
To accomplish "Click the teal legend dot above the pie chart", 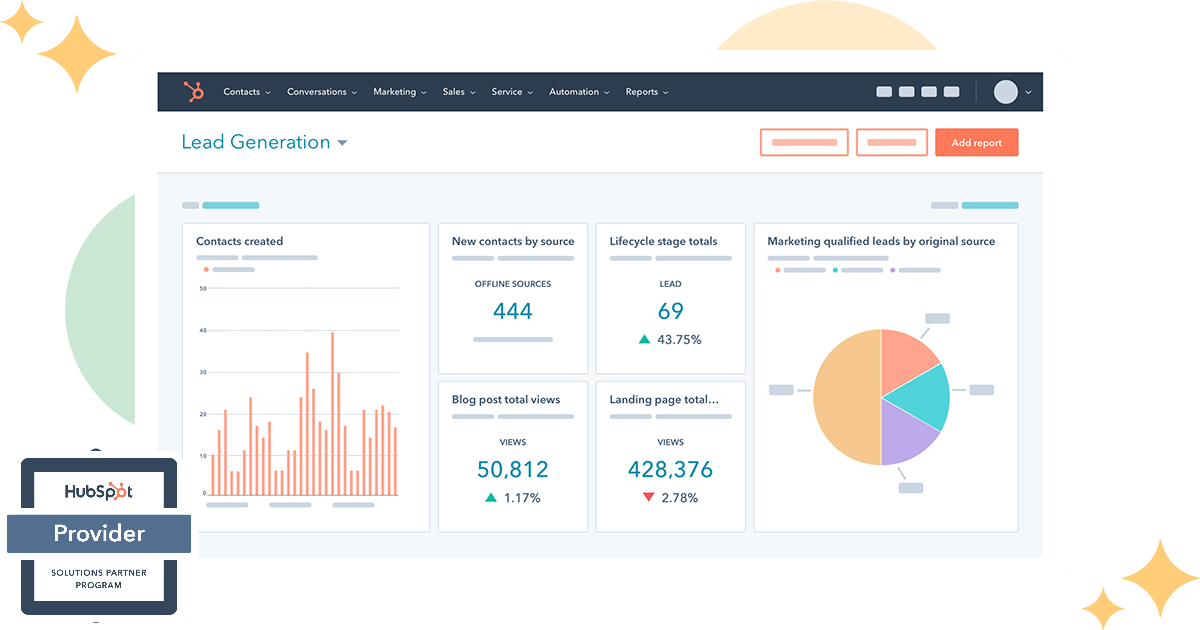I will click(835, 270).
